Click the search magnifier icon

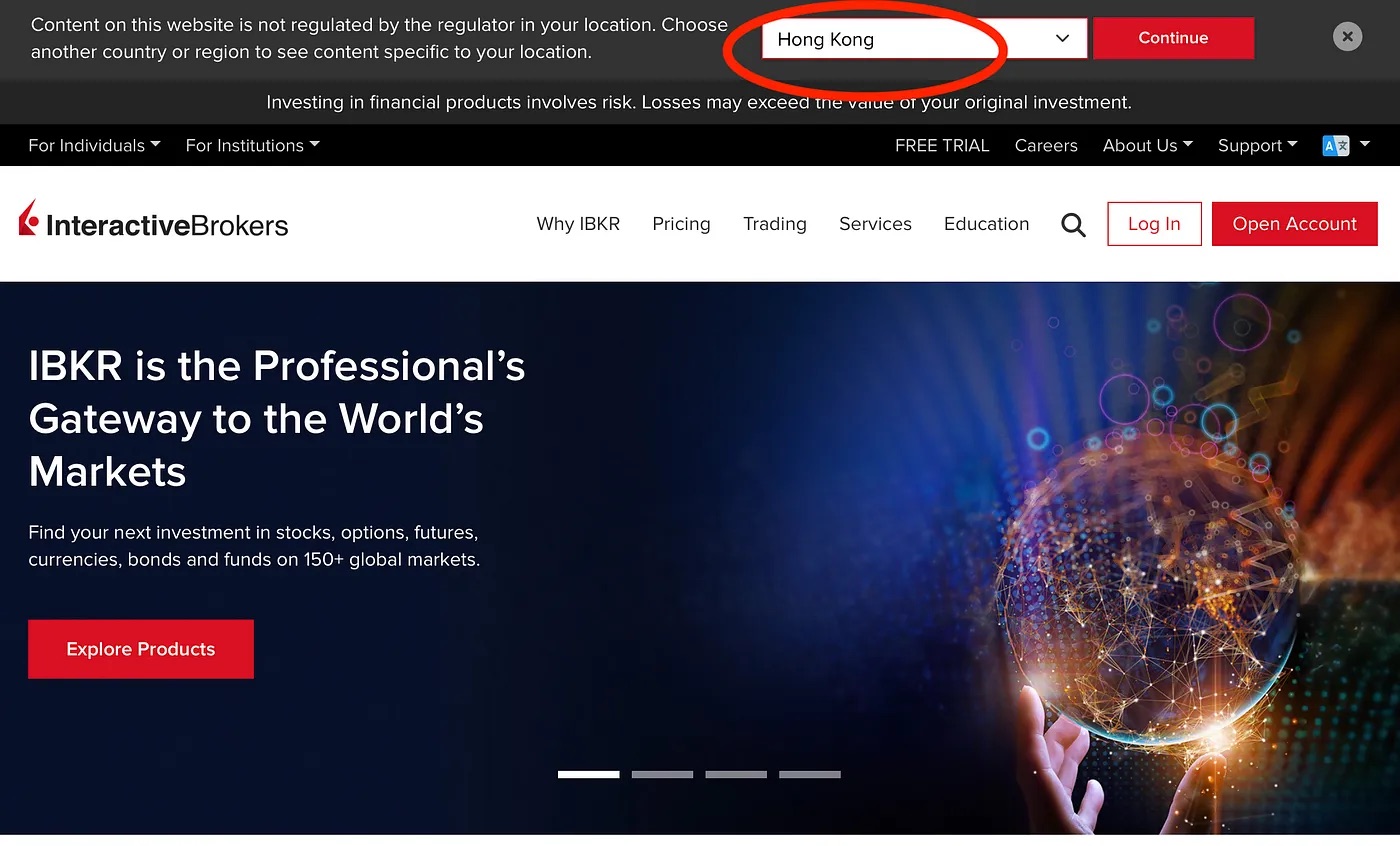click(x=1073, y=225)
